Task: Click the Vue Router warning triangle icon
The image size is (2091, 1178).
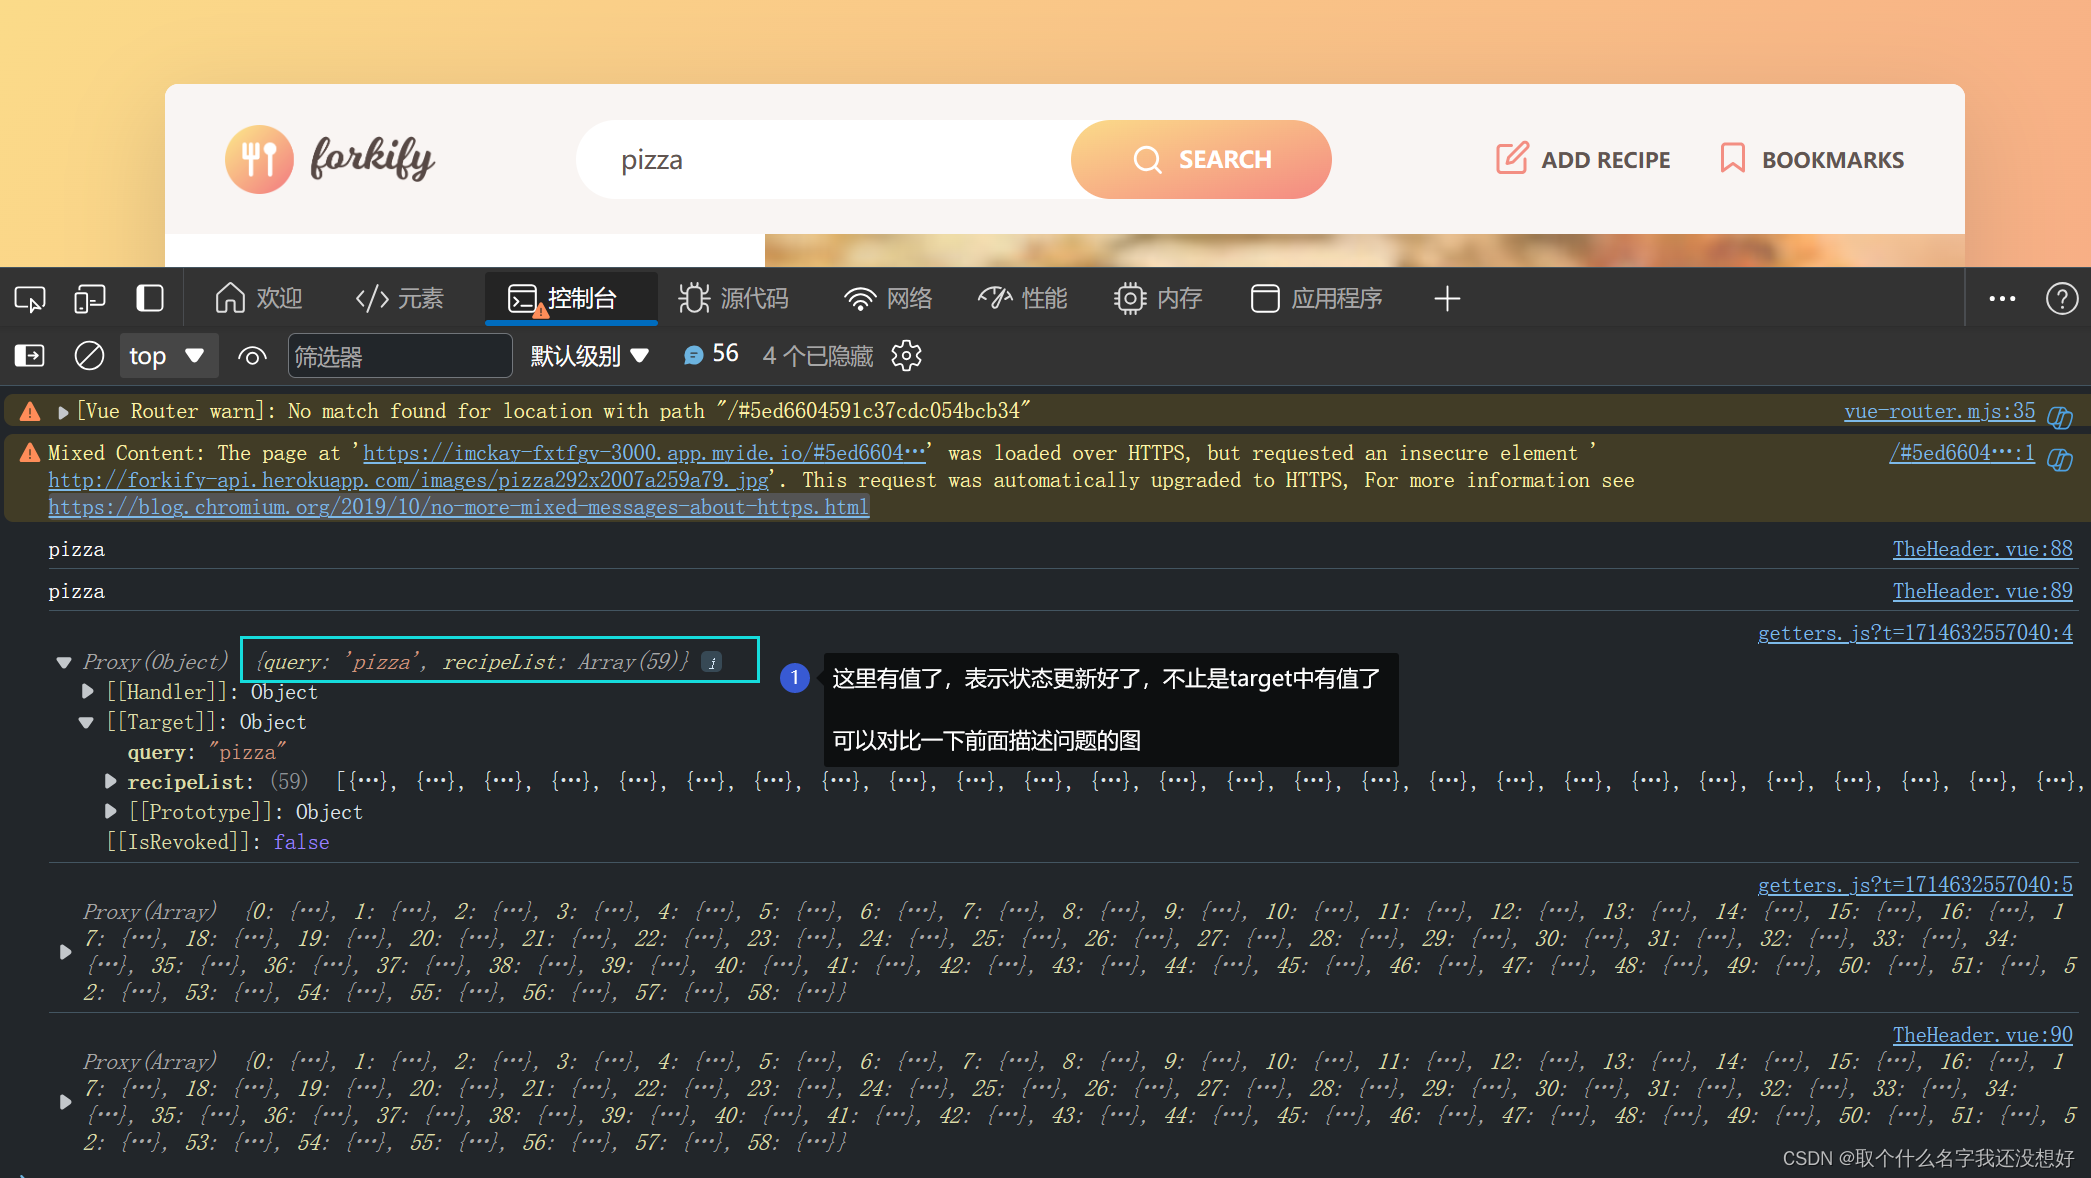Action: tap(30, 411)
